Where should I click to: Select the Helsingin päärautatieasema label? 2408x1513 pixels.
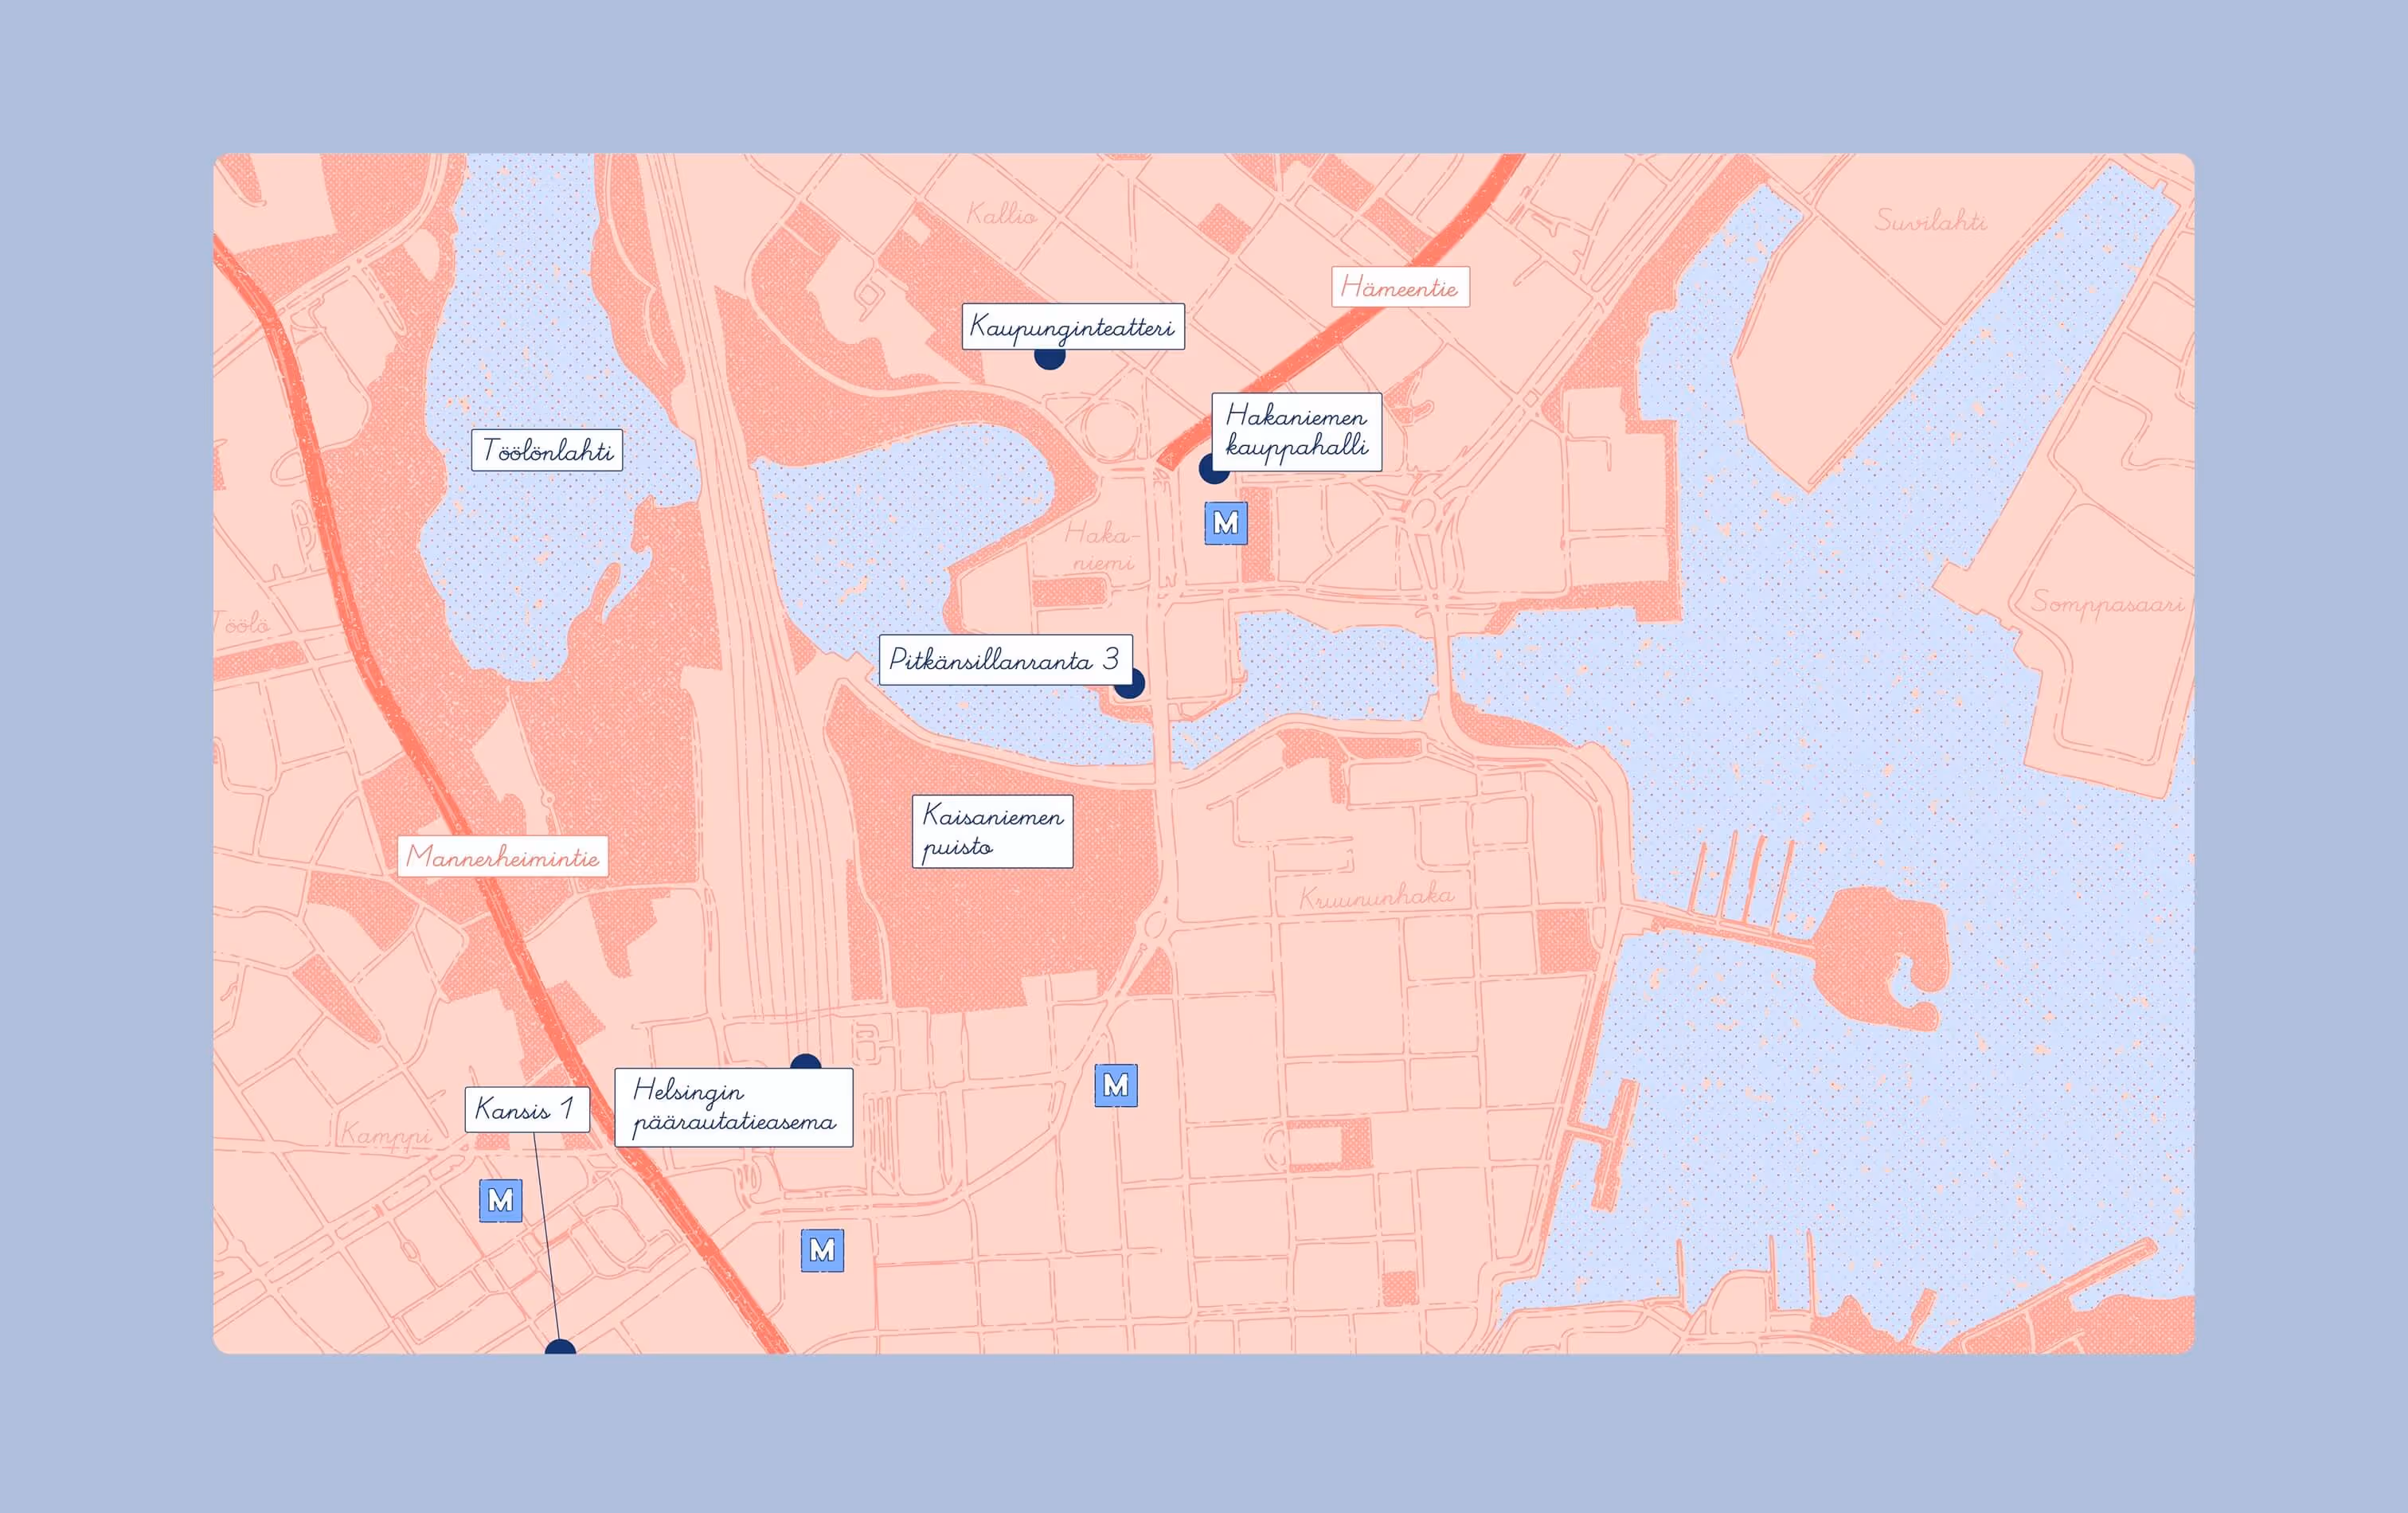click(733, 1107)
